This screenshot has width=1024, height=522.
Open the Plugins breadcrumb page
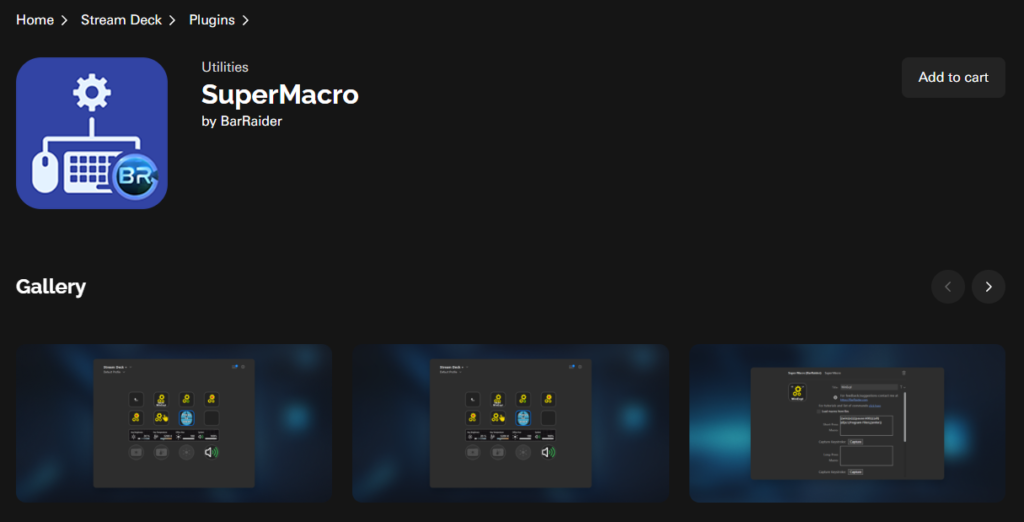click(x=212, y=20)
